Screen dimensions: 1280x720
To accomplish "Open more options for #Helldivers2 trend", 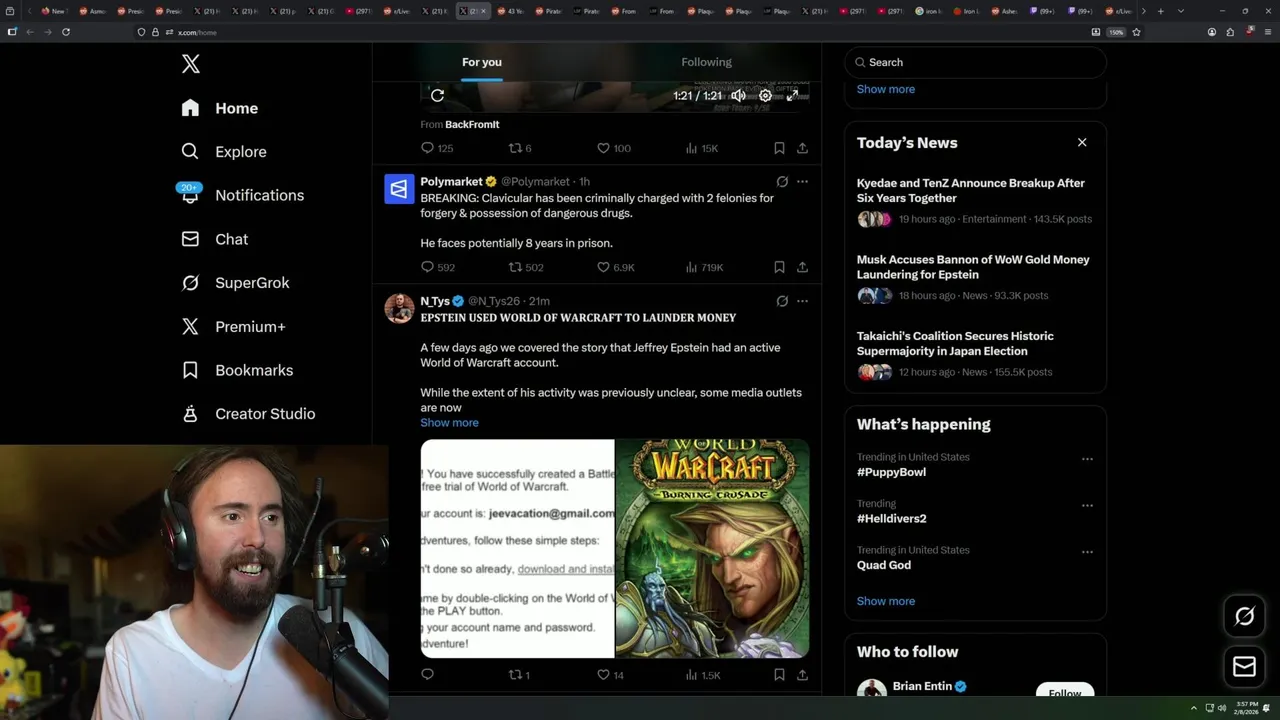I will [x=1087, y=506].
